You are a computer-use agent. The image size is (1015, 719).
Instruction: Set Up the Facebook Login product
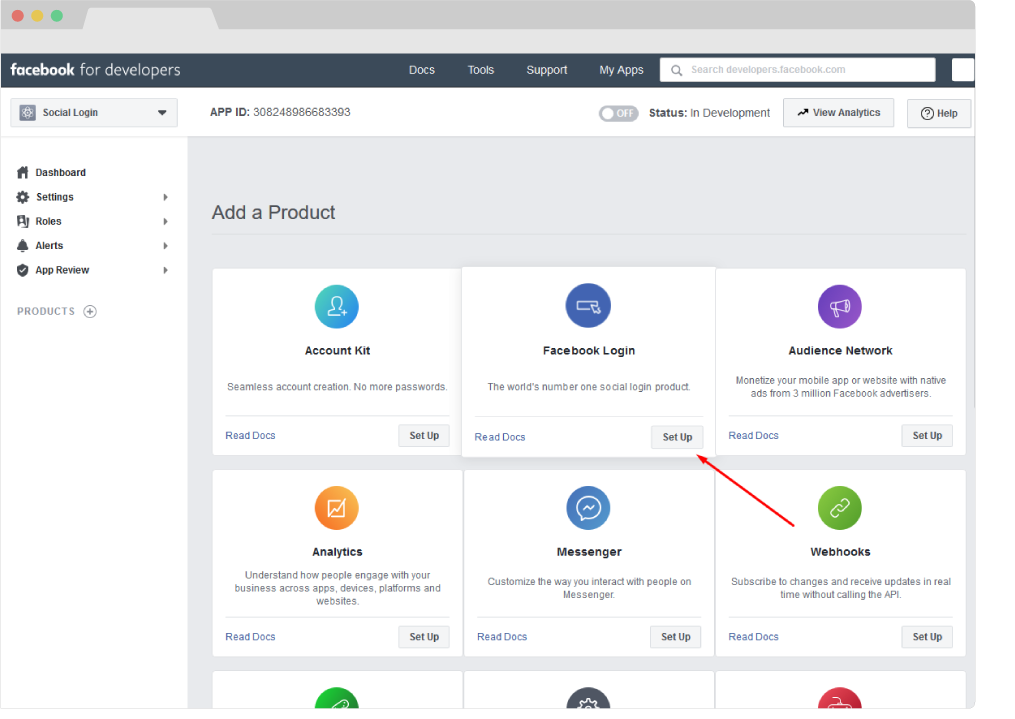click(x=677, y=437)
